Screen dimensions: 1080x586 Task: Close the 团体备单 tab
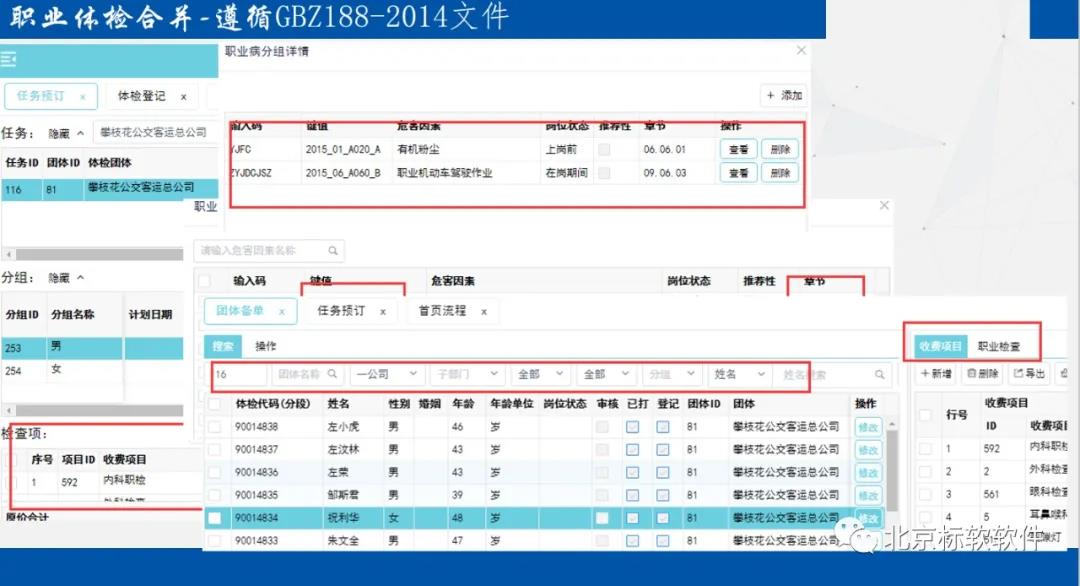[x=282, y=312]
